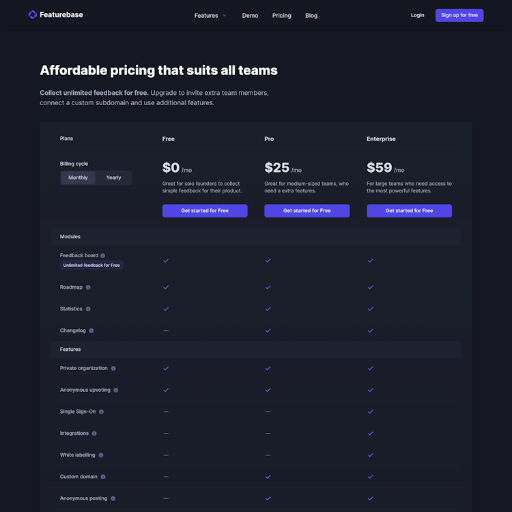The width and height of the screenshot is (512, 512).
Task: Click the Billing cycle label
Action: (x=74, y=164)
